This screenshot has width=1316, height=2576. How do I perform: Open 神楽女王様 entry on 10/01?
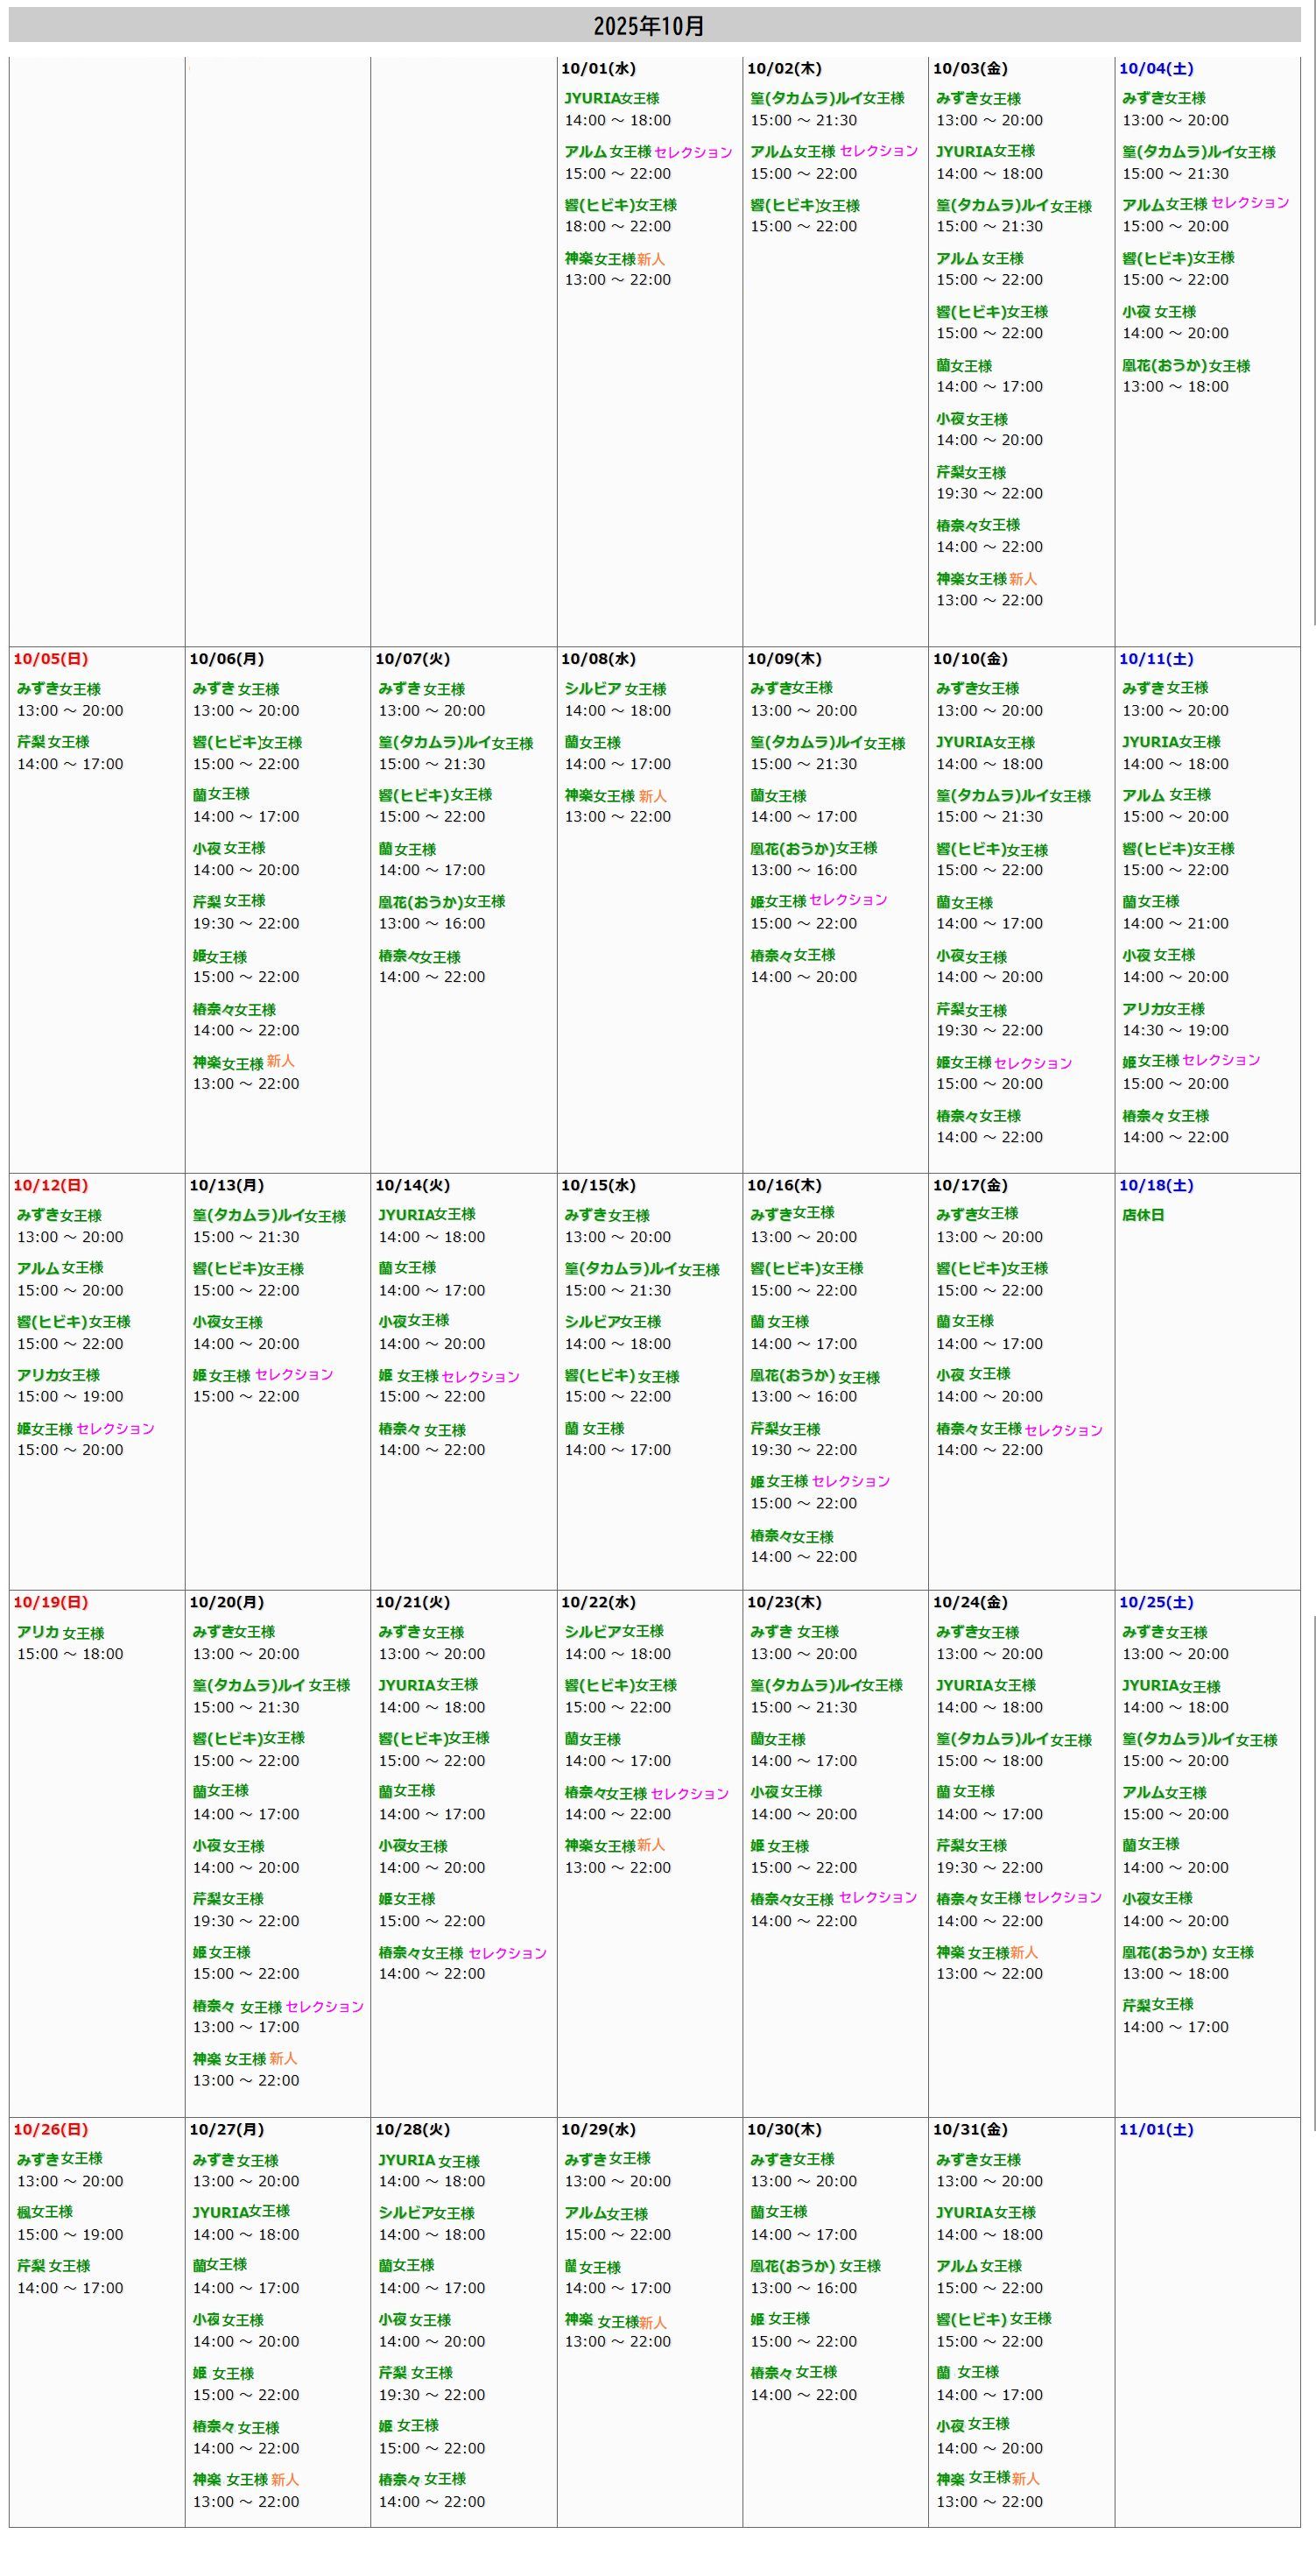click(x=600, y=259)
